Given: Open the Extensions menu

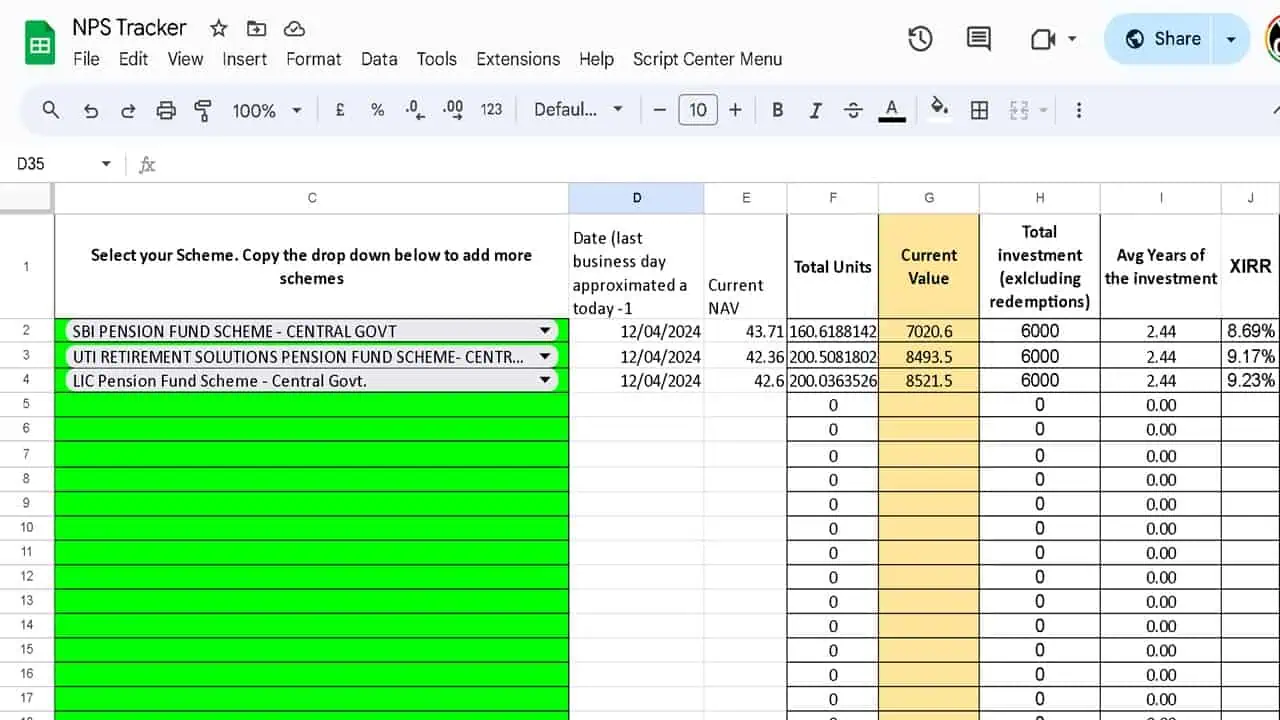Looking at the screenshot, I should coord(518,59).
